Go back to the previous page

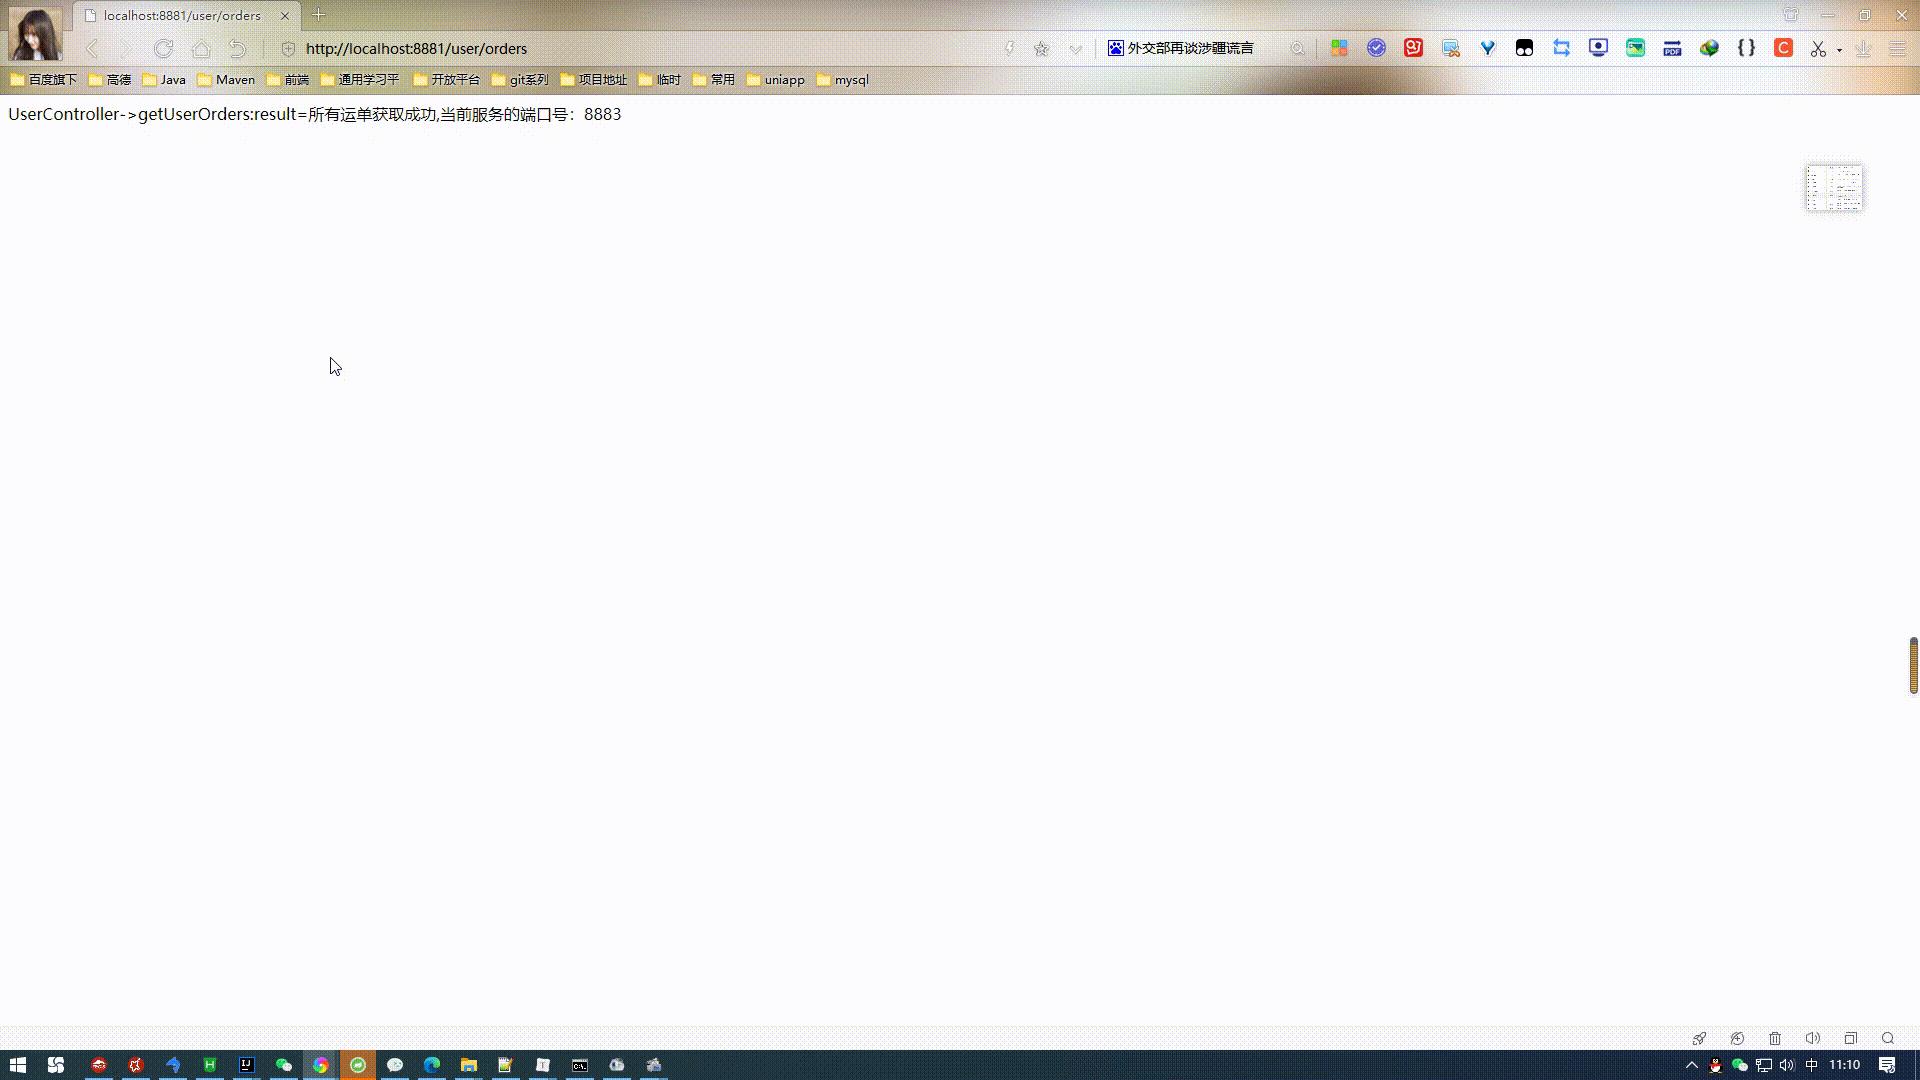(92, 48)
